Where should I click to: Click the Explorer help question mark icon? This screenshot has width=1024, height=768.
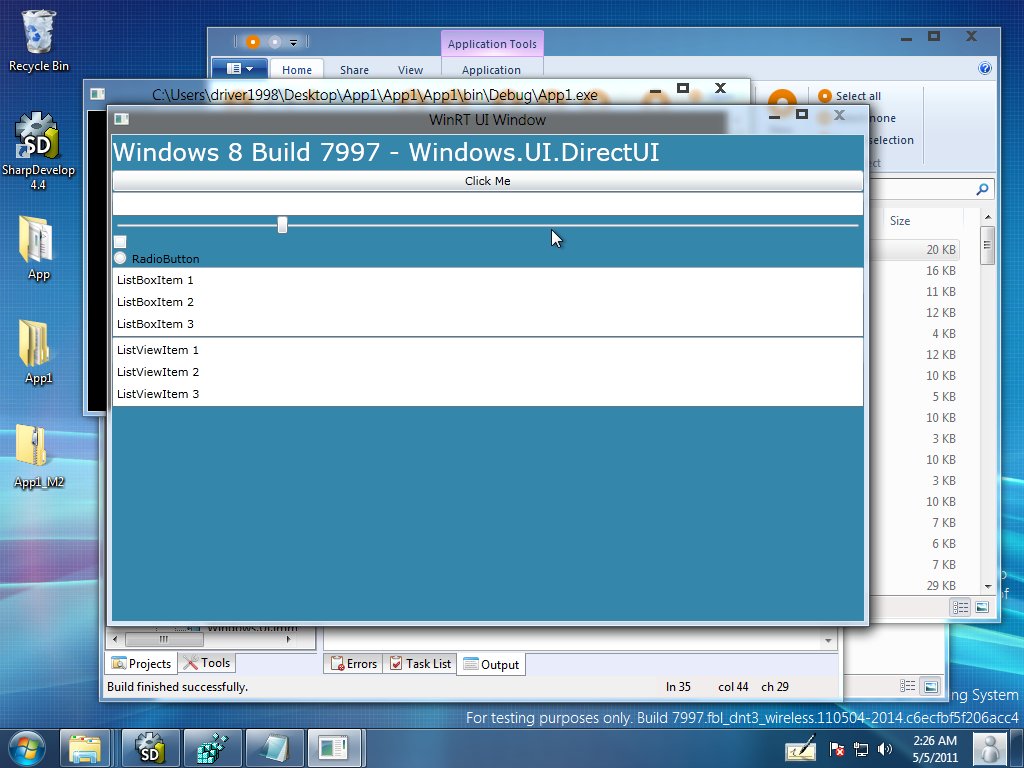(x=985, y=68)
